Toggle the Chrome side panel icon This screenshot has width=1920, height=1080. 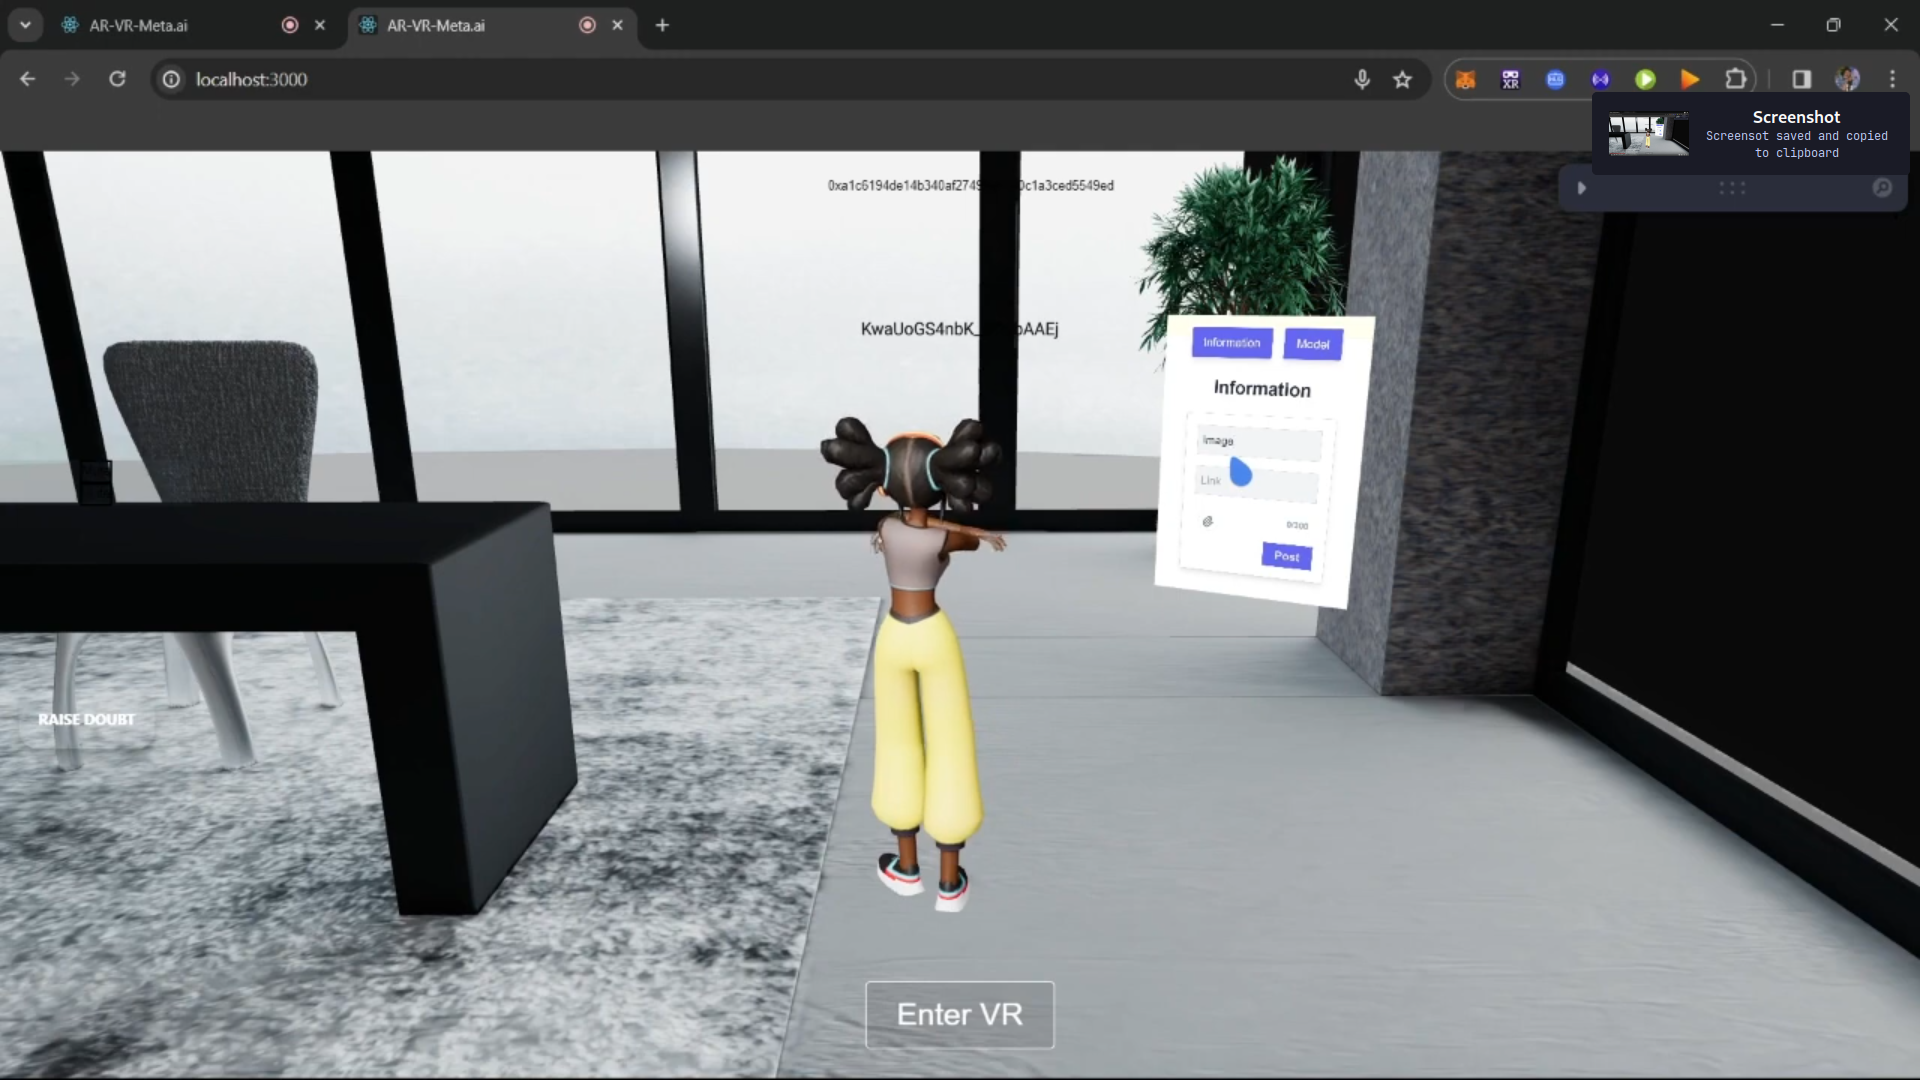tap(1800, 79)
